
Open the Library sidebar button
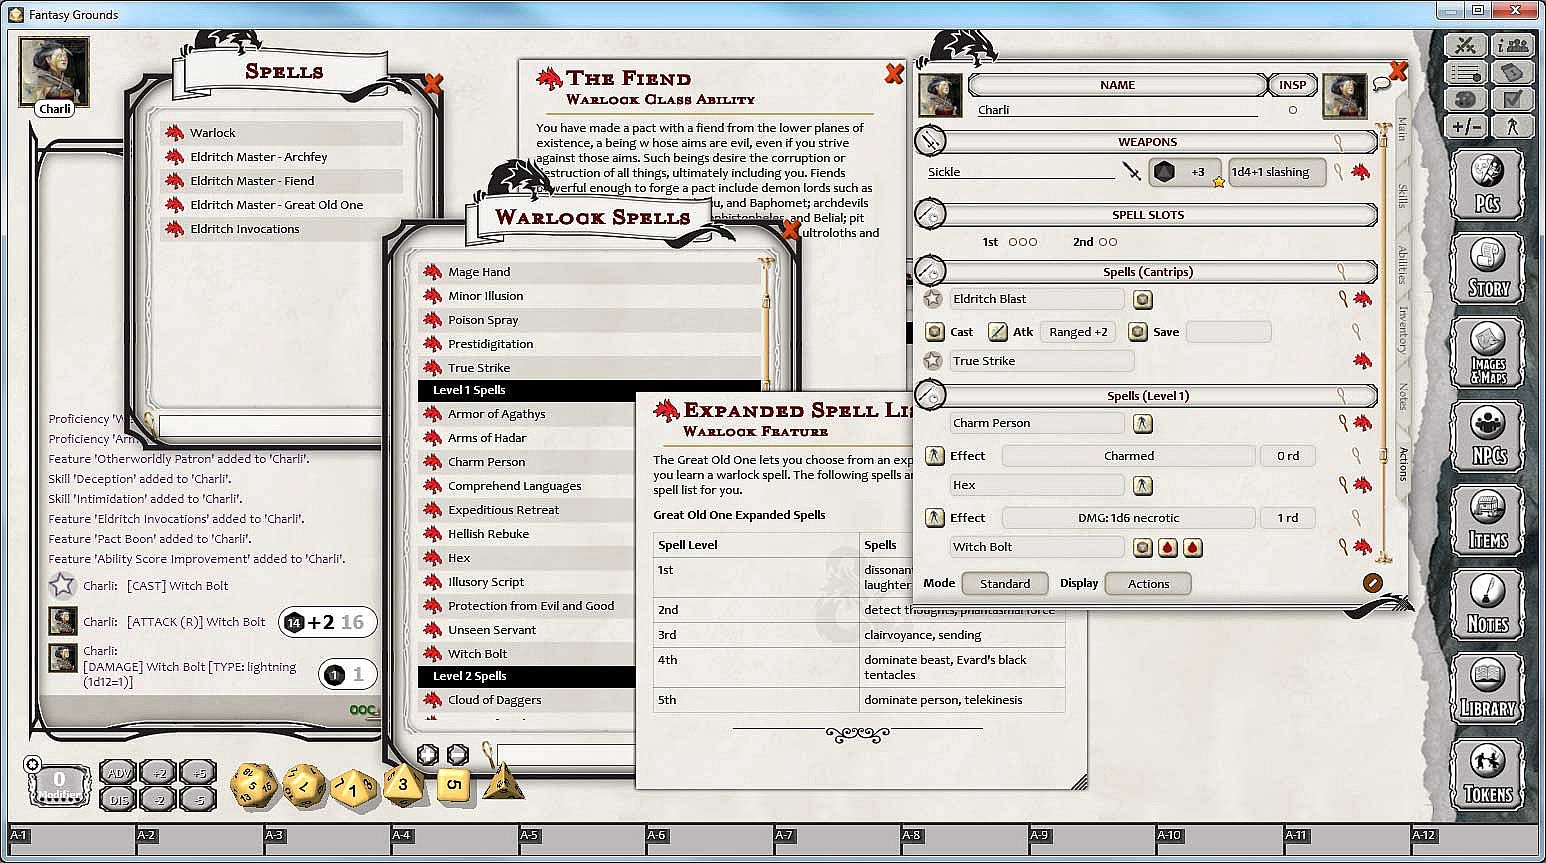pos(1488,689)
